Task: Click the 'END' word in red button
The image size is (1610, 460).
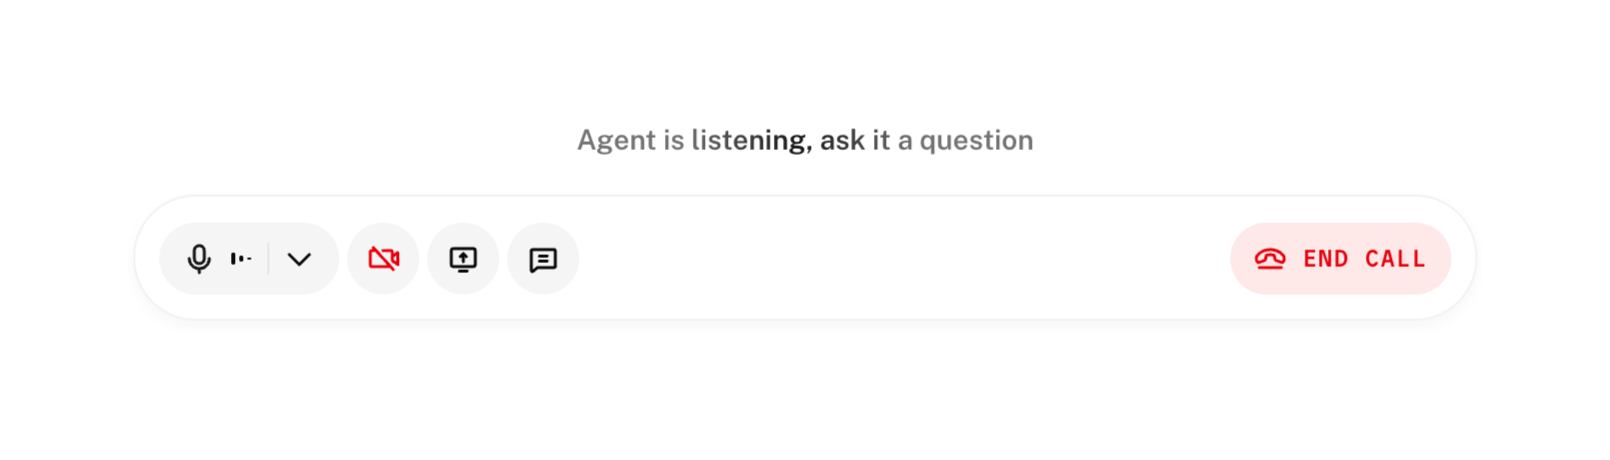Action: click(x=1326, y=259)
